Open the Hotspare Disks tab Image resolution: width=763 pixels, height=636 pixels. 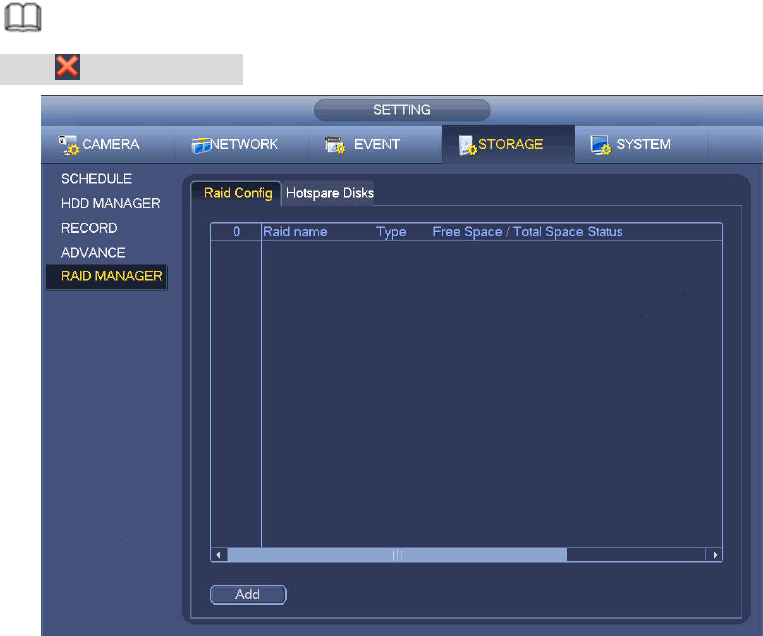point(329,193)
